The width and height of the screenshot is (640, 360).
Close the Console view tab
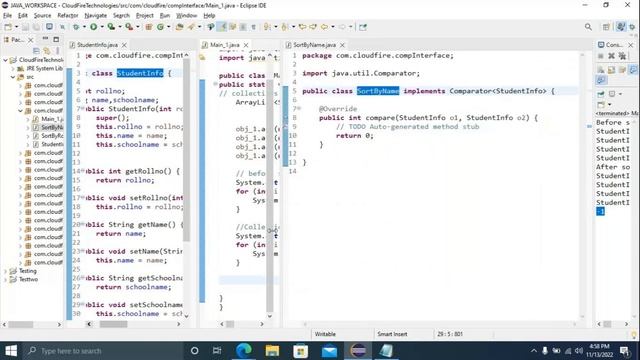point(631,45)
